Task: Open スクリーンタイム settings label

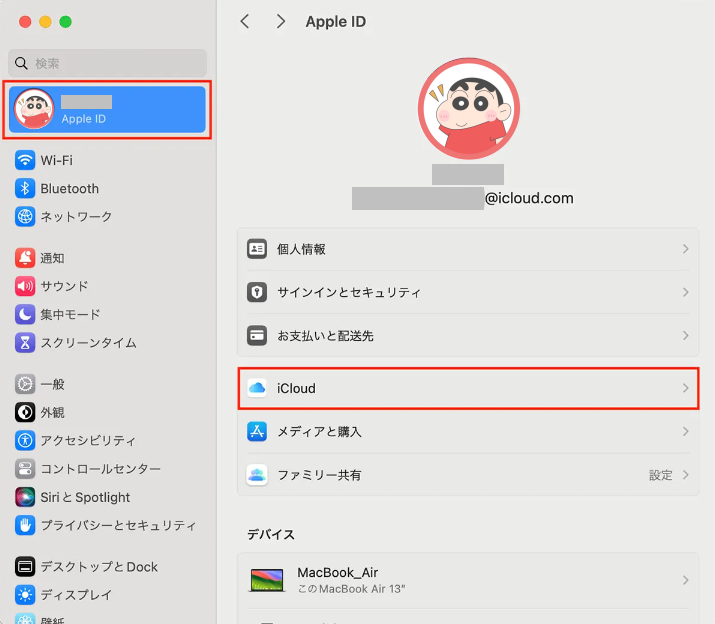Action: 88,343
